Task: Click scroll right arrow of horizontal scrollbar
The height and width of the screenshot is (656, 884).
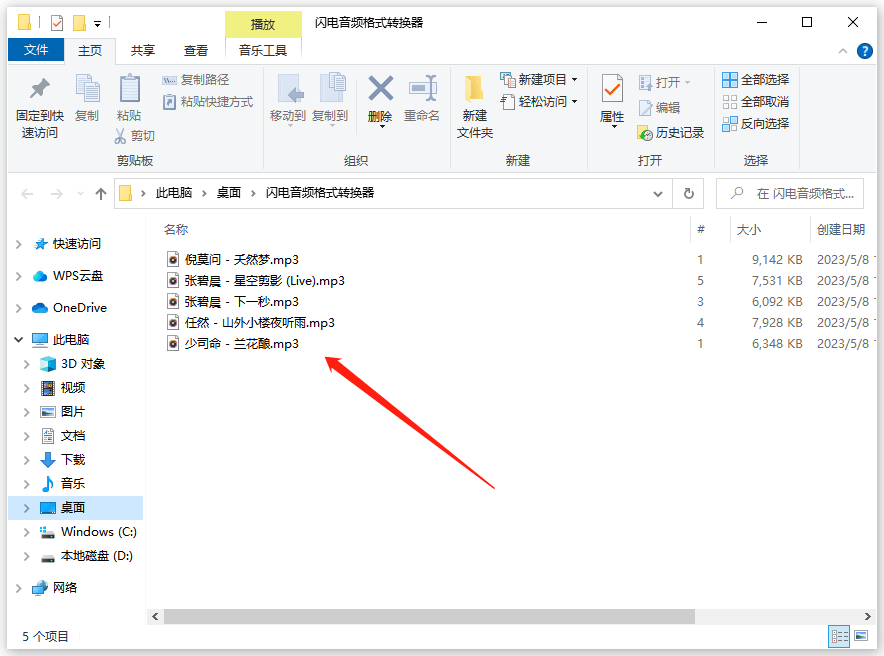Action: coord(868,617)
